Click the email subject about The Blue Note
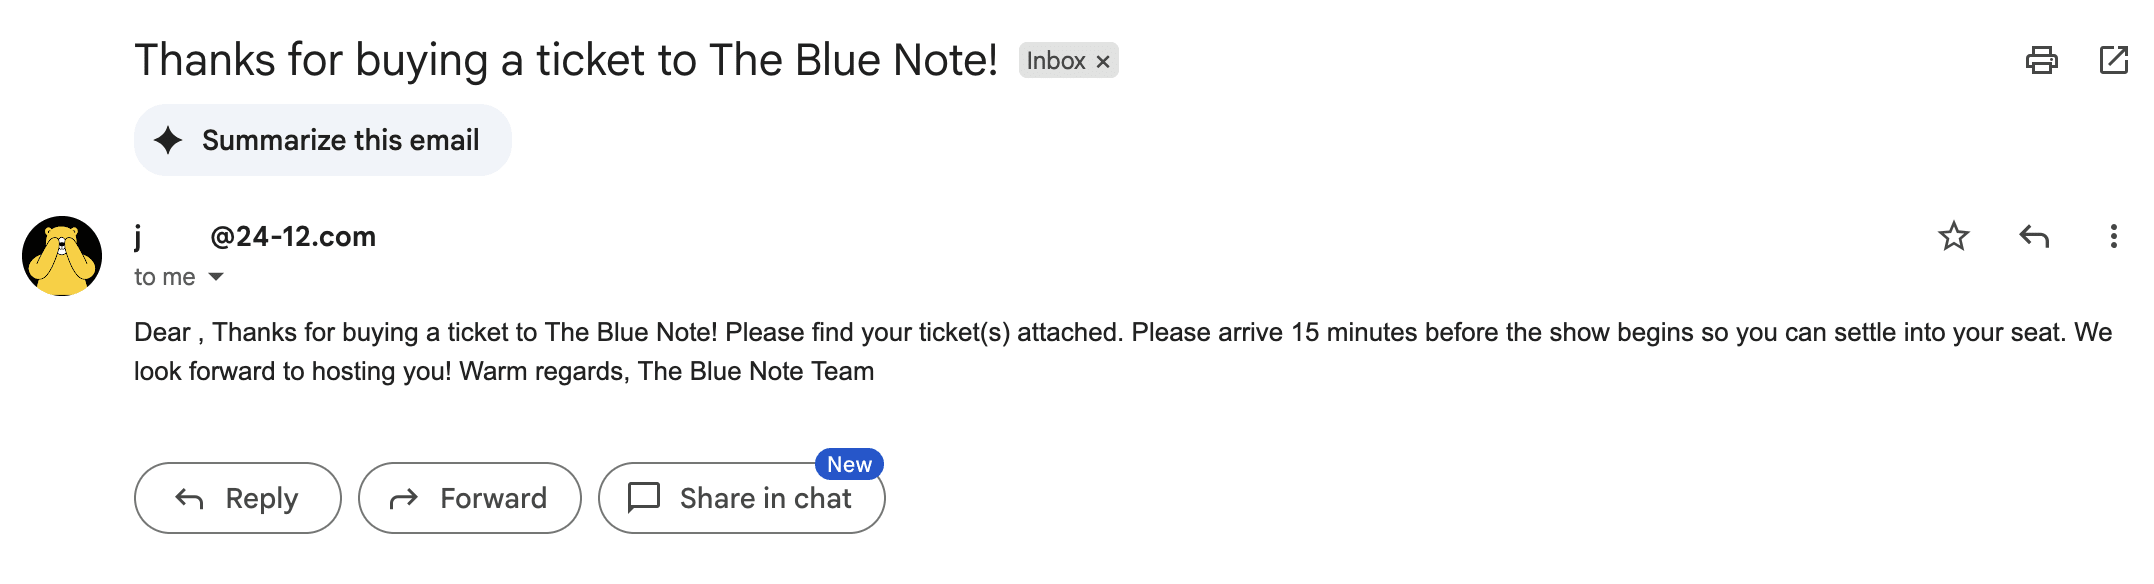The image size is (2154, 584). (566, 60)
